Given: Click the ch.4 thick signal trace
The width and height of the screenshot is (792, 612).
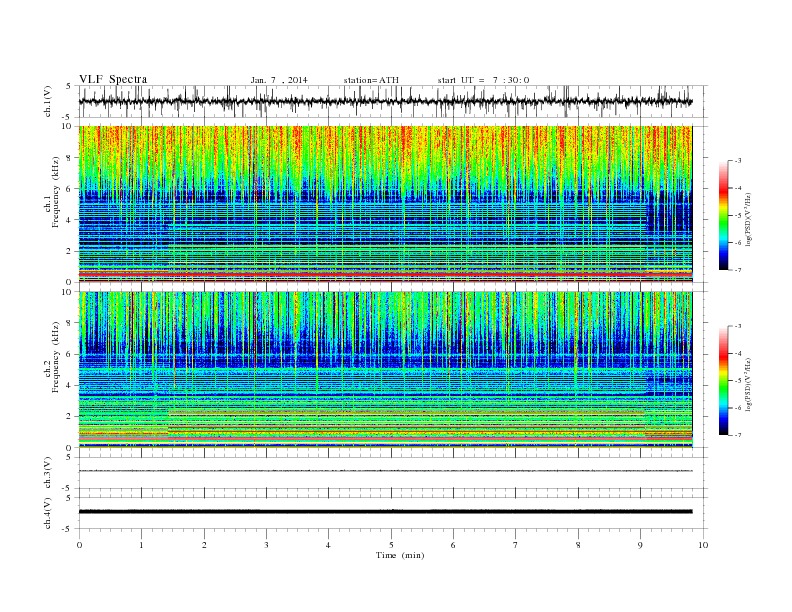Looking at the screenshot, I should [385, 512].
